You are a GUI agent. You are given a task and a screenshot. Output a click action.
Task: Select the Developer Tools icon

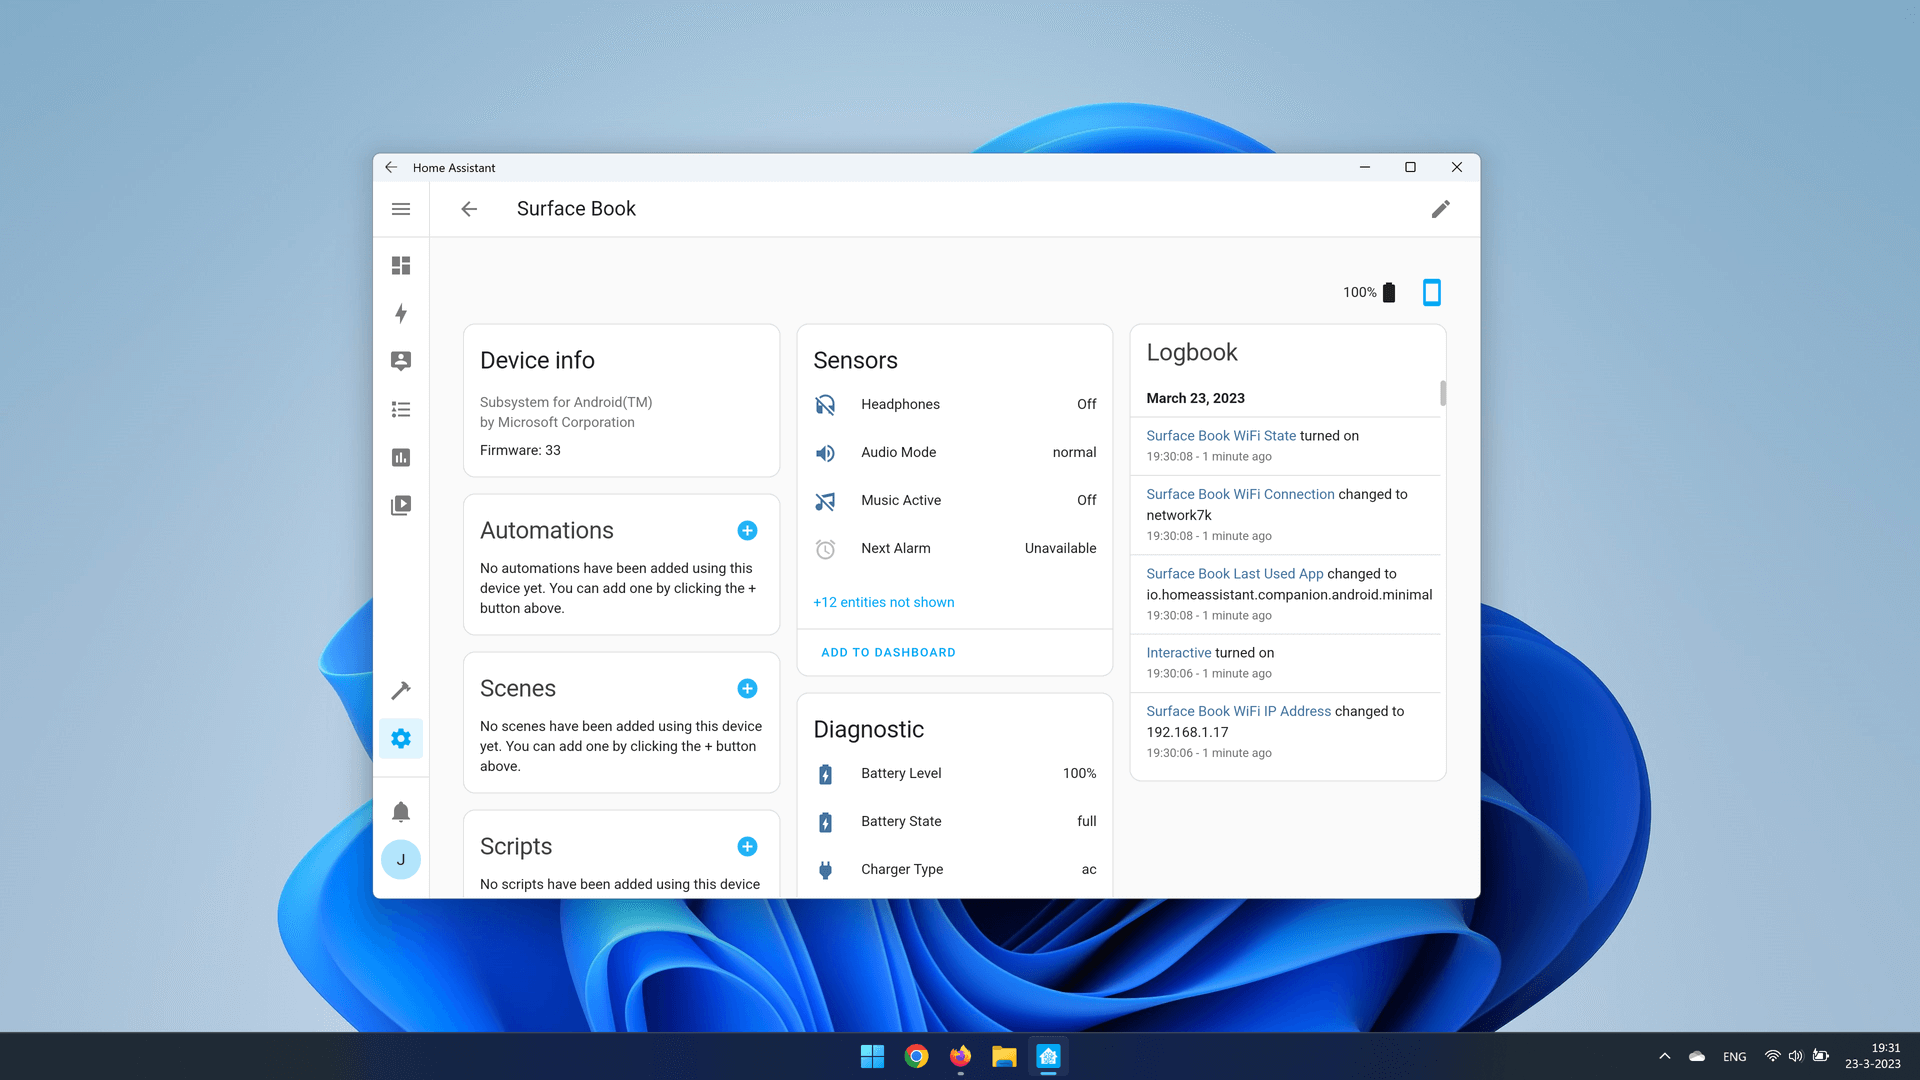(x=400, y=690)
